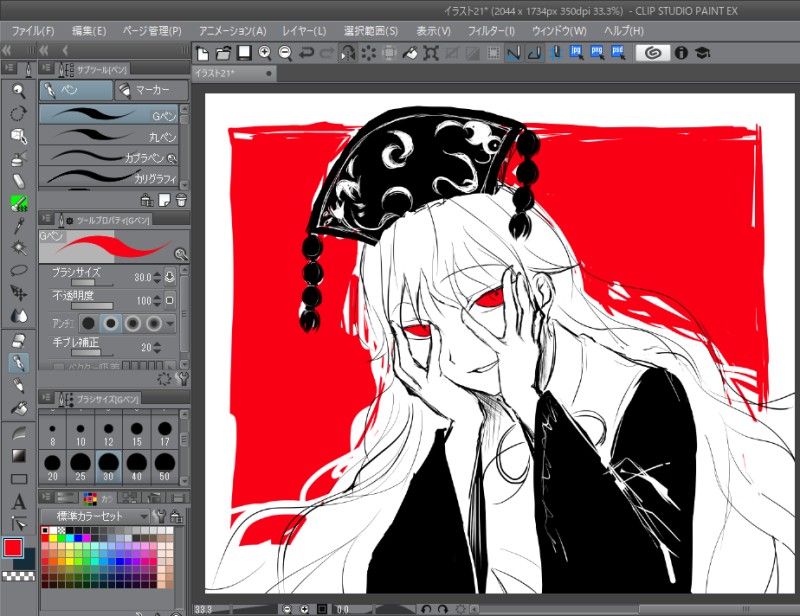Select anti-aliasing medium option

[x=133, y=323]
